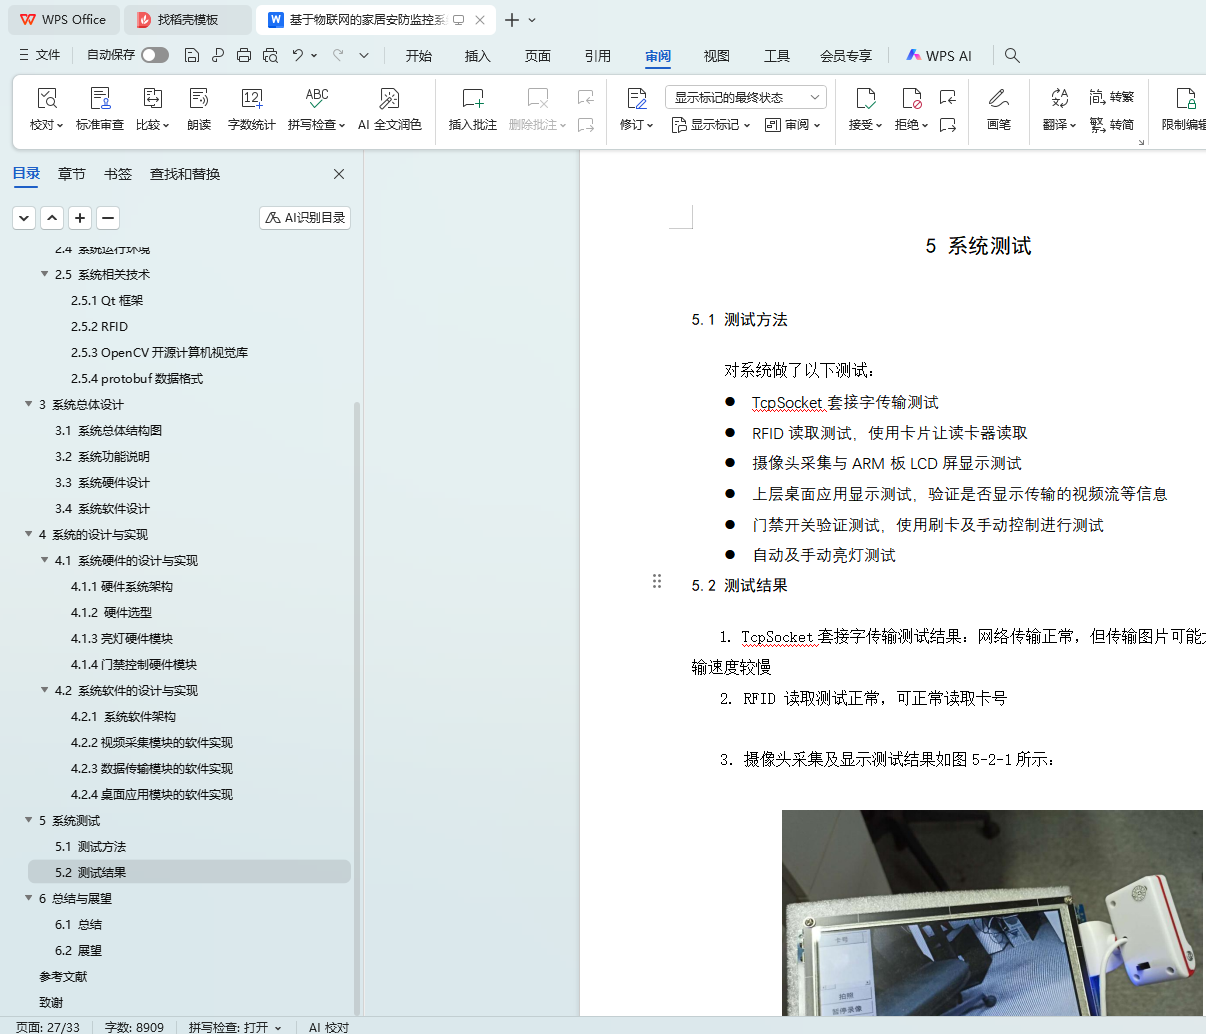
Task: Toggle 拼写检查 status in status bar
Action: tap(234, 1027)
